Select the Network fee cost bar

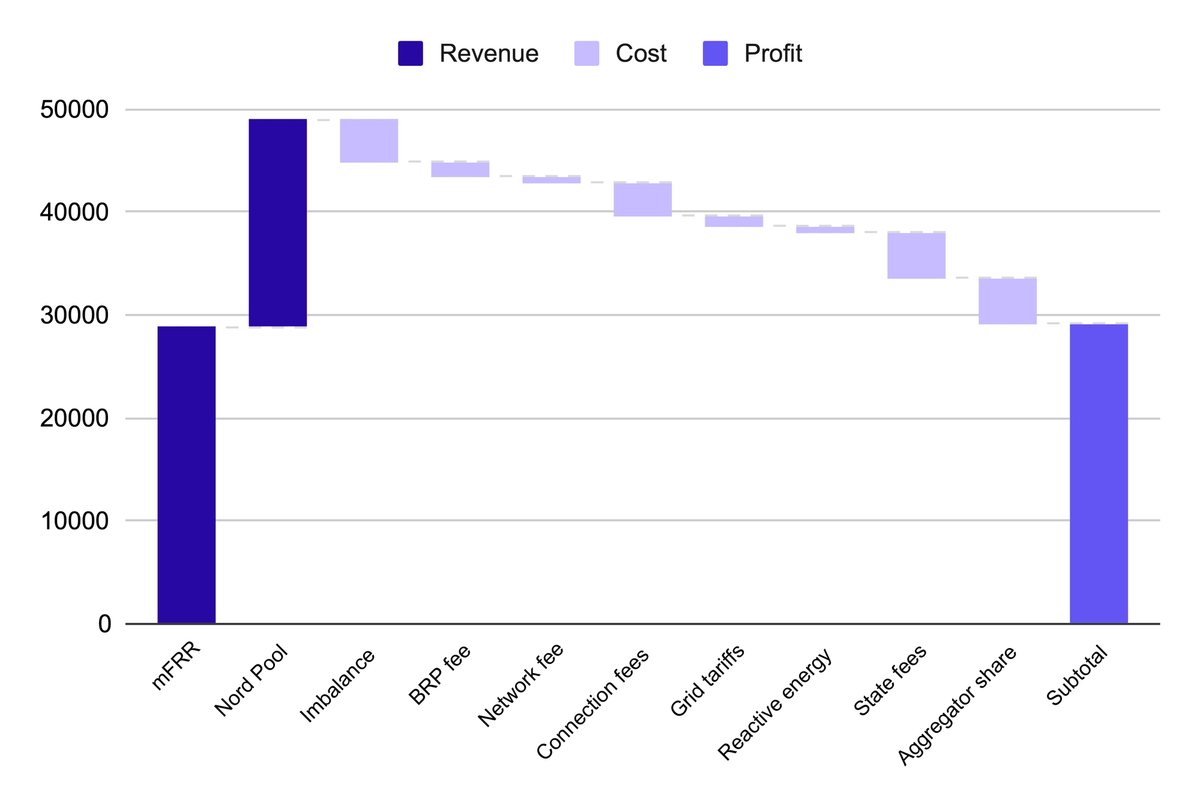point(552,180)
